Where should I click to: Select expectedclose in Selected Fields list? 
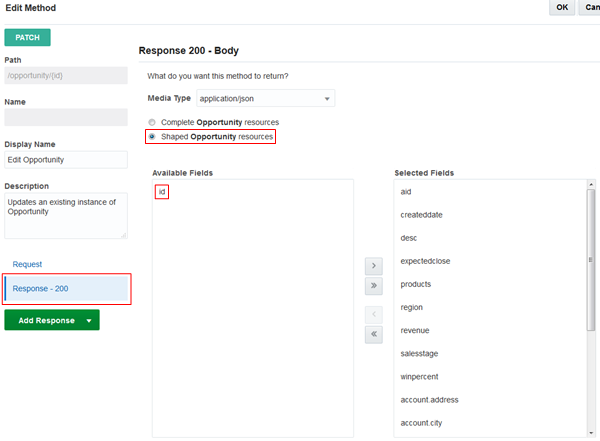(x=424, y=261)
